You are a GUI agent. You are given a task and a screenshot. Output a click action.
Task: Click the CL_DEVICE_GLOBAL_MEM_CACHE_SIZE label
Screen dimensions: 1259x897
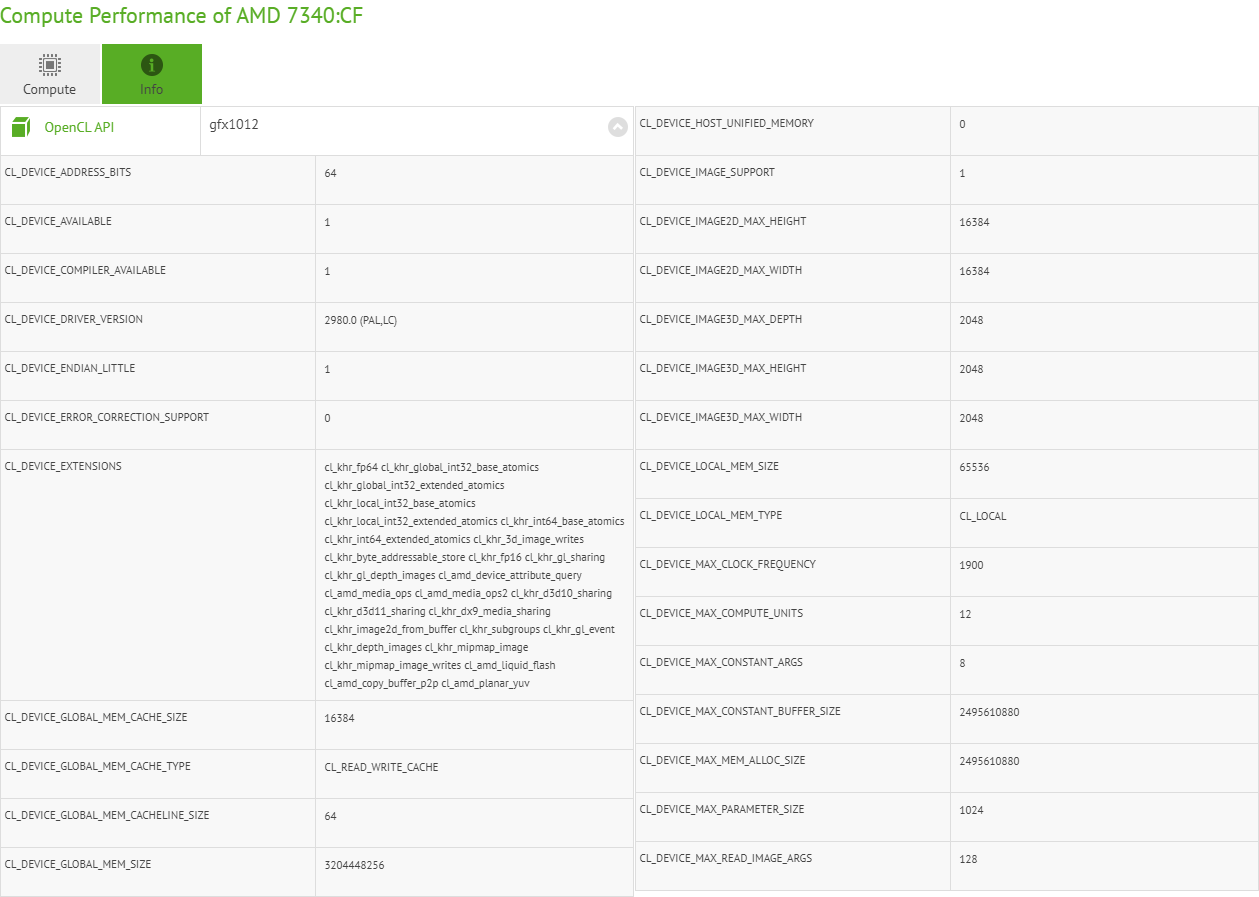coord(96,717)
